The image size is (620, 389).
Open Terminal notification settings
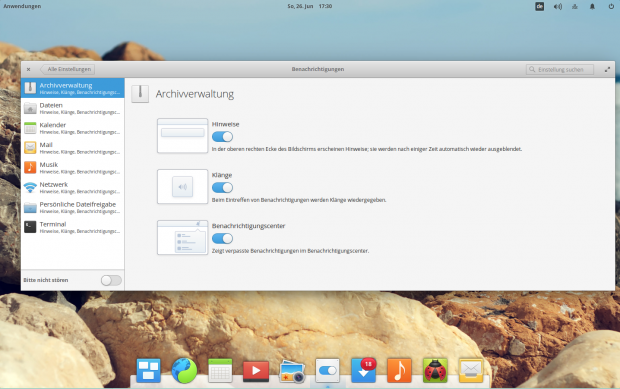pyautogui.click(x=73, y=227)
